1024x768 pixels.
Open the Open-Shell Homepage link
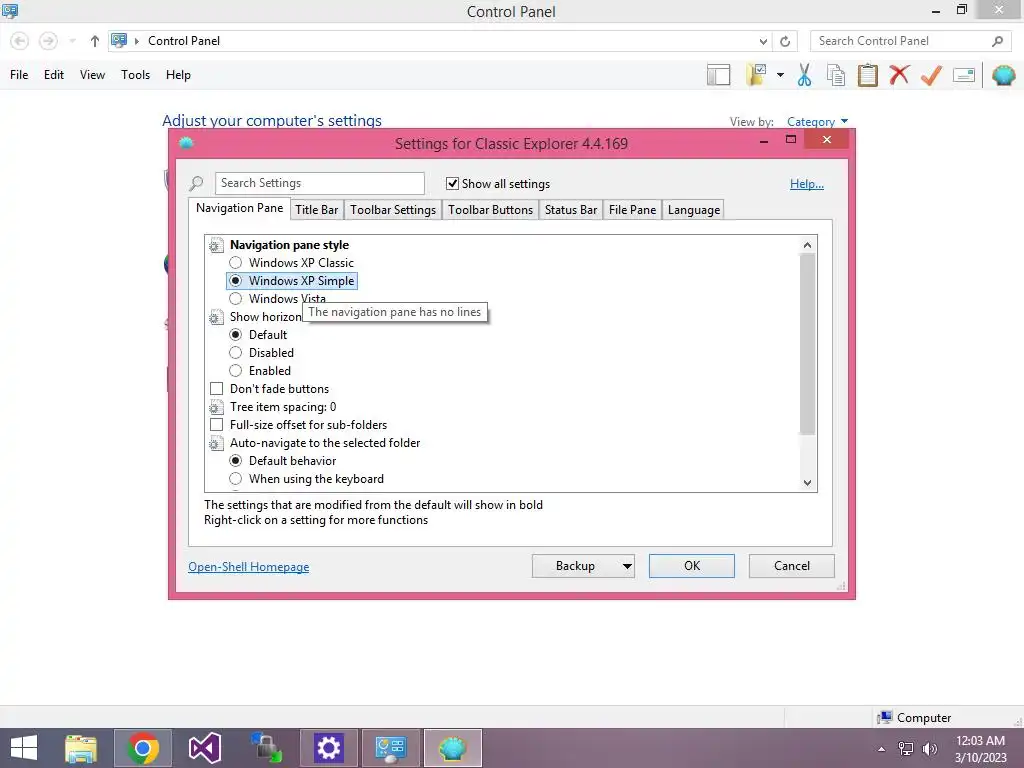(x=249, y=567)
